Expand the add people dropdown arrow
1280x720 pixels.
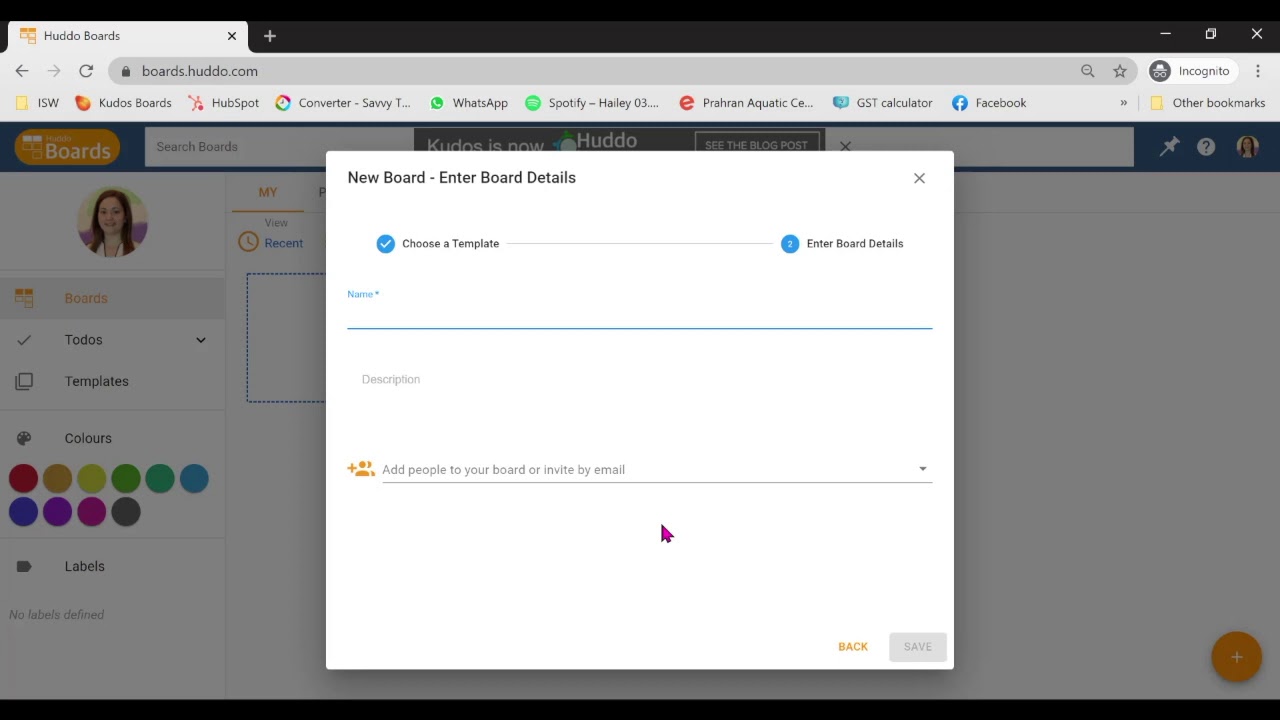(x=922, y=469)
